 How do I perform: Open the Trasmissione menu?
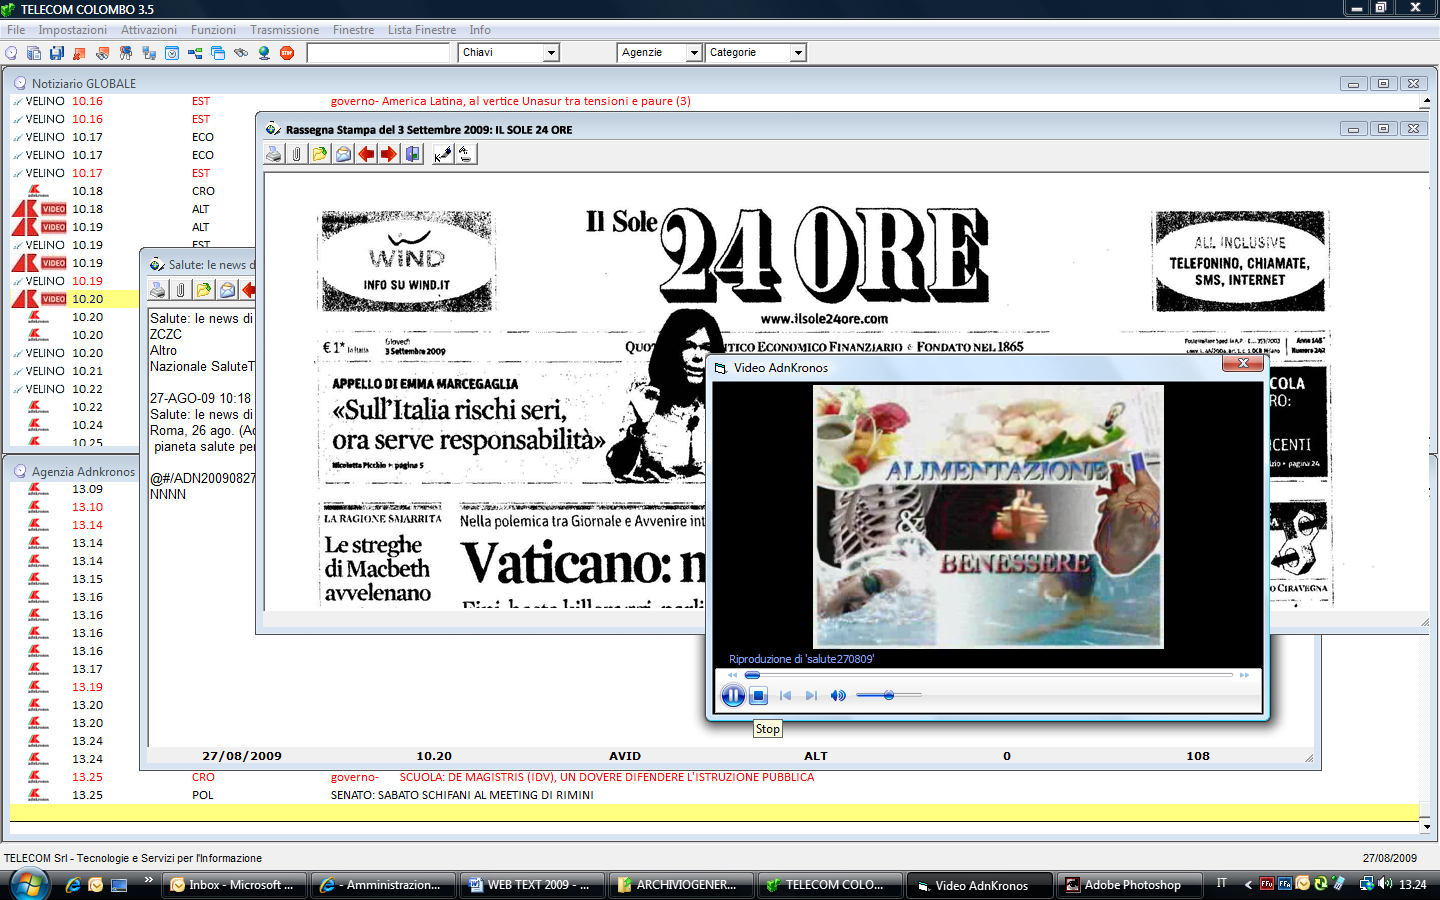point(284,30)
